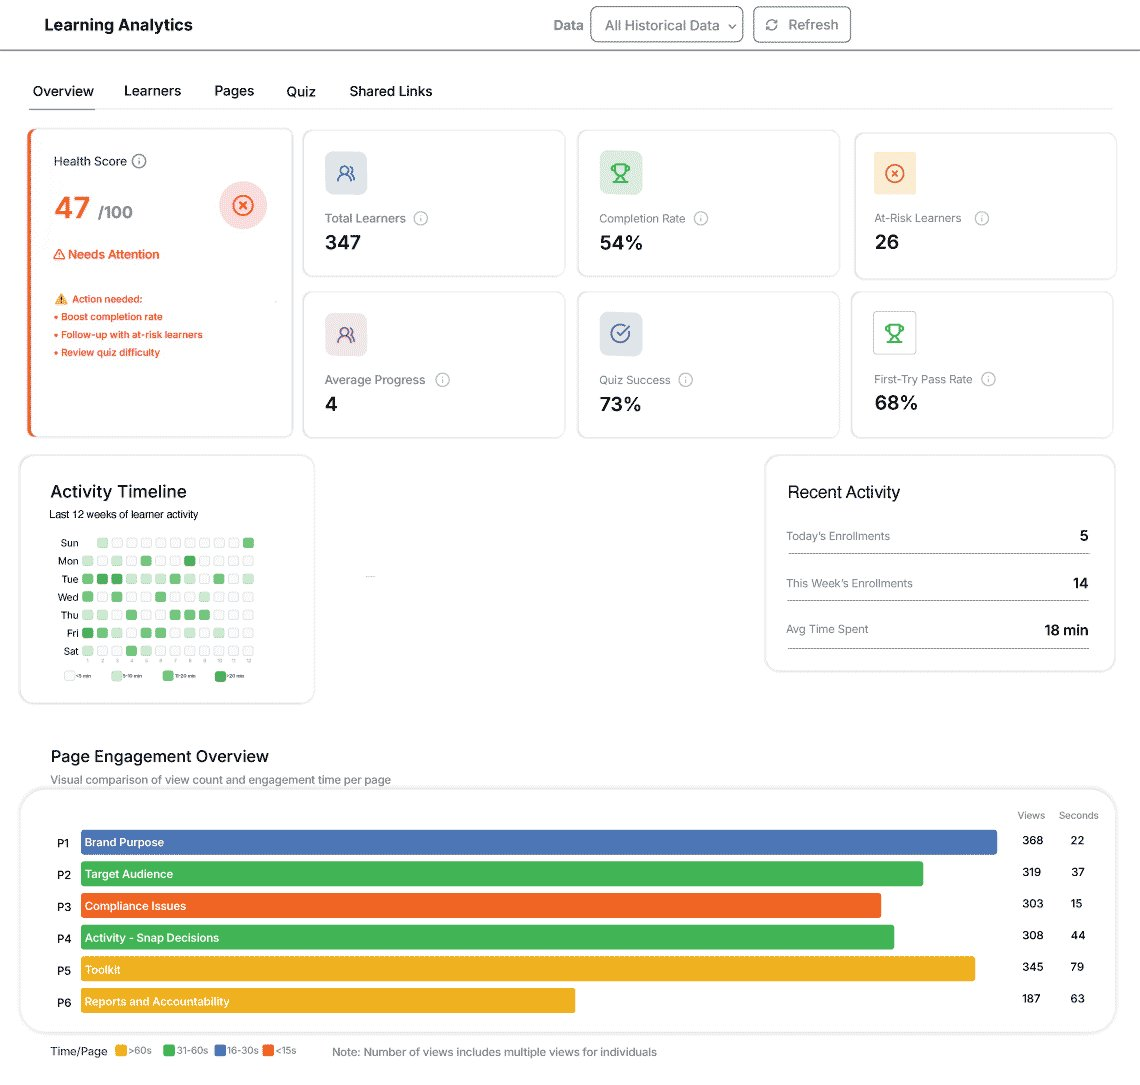Viewport: 1140px width, 1085px height.
Task: Click the info icon next to Total Learners
Action: coord(423,218)
